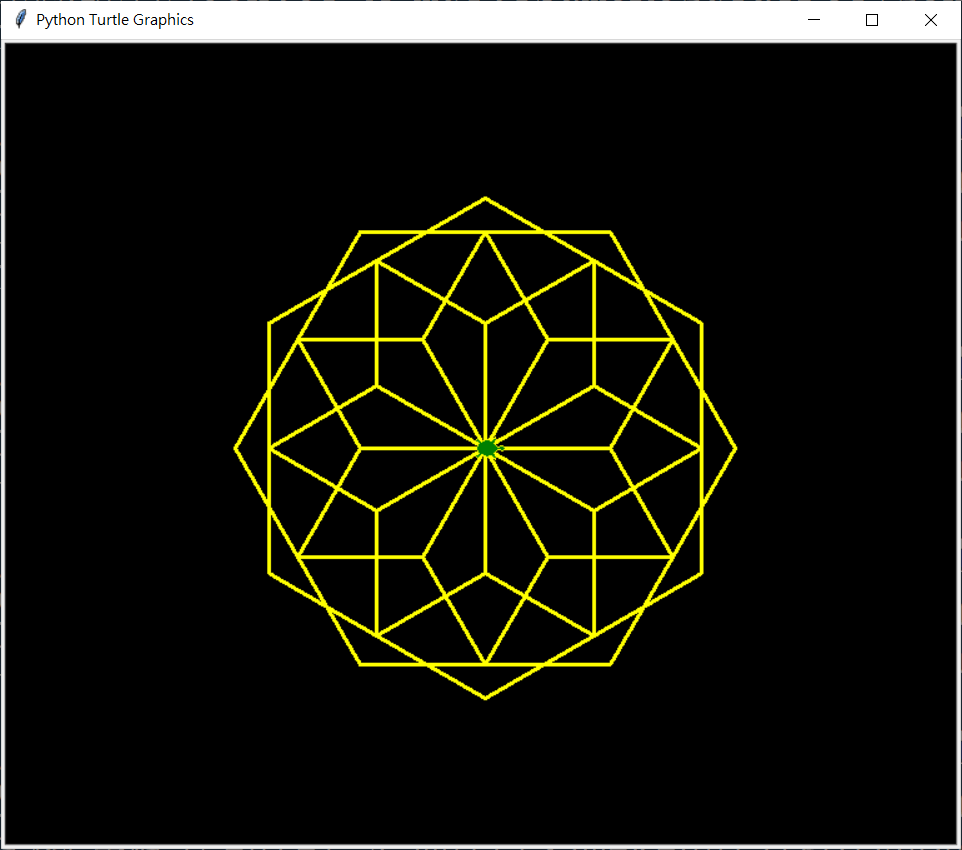This screenshot has width=962, height=850.
Task: Click the minimize button of the window
Action: 813,19
